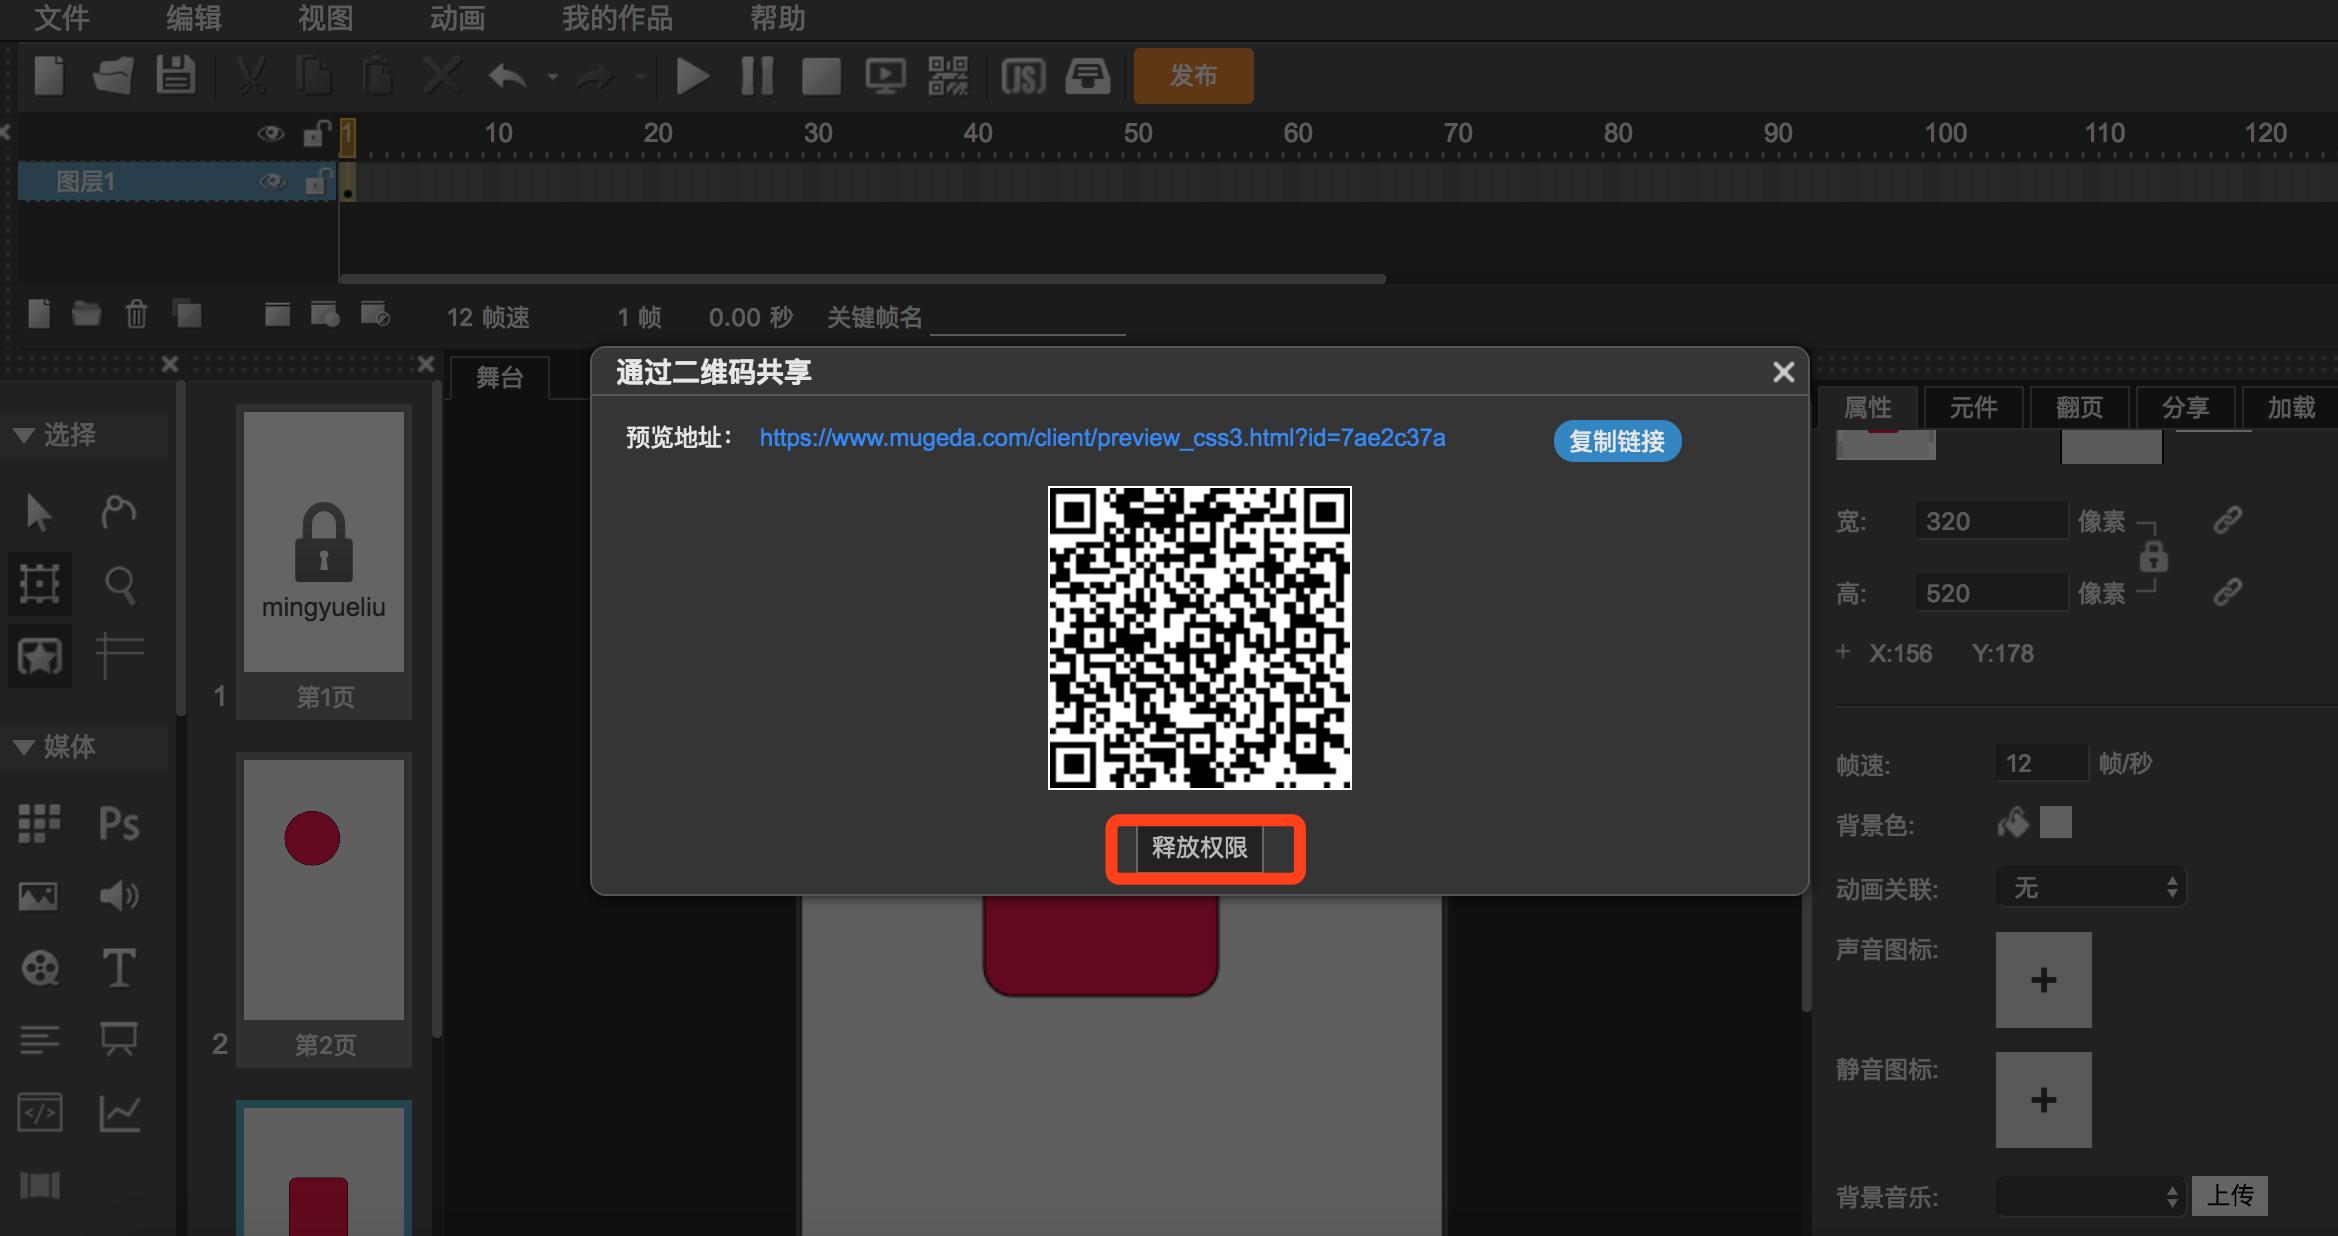Click the inbox tray toolbar icon

coord(1087,76)
